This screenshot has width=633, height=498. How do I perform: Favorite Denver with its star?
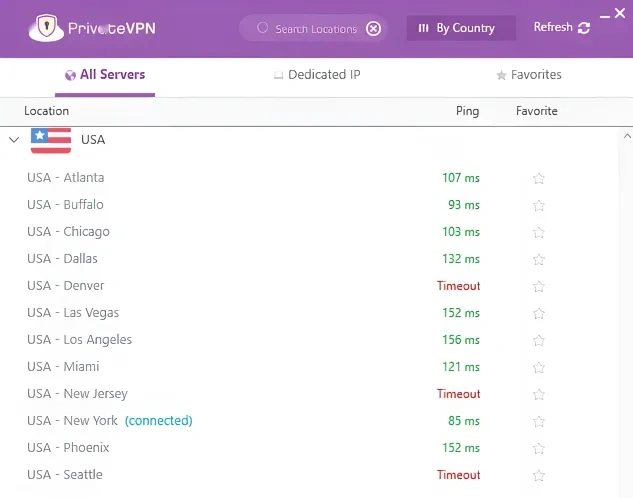pyautogui.click(x=539, y=286)
